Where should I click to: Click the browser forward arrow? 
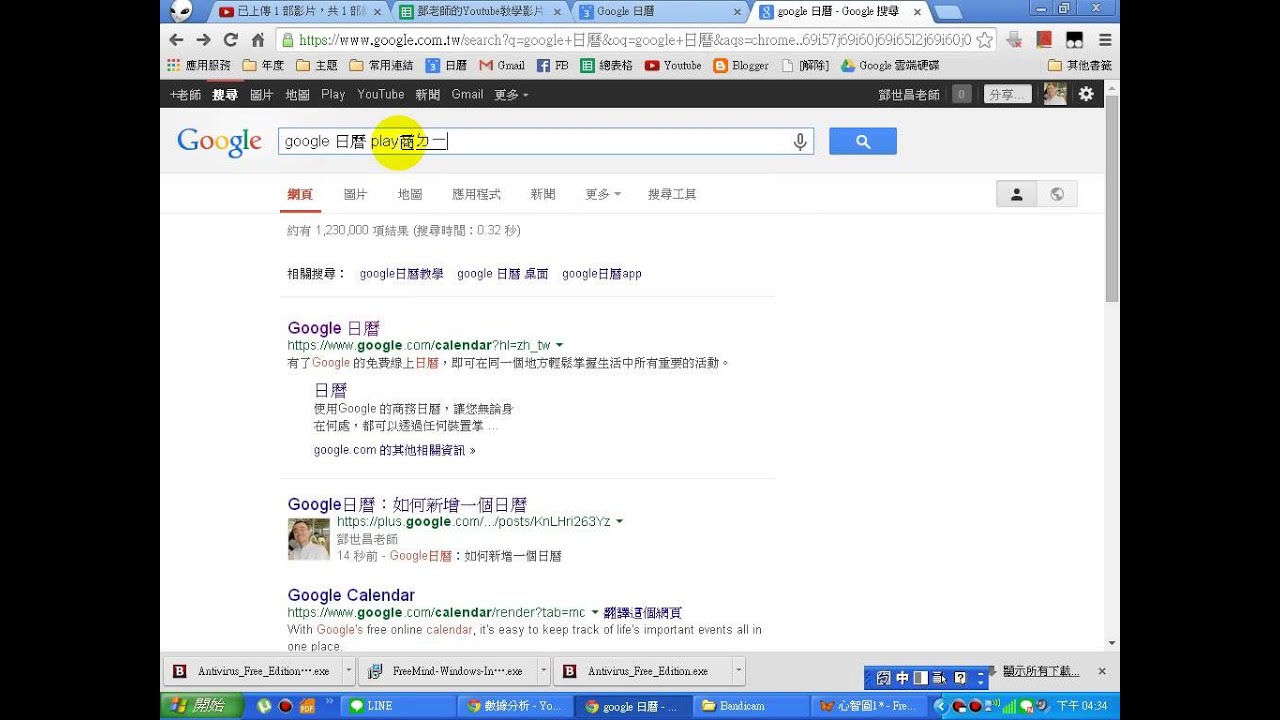pyautogui.click(x=204, y=40)
